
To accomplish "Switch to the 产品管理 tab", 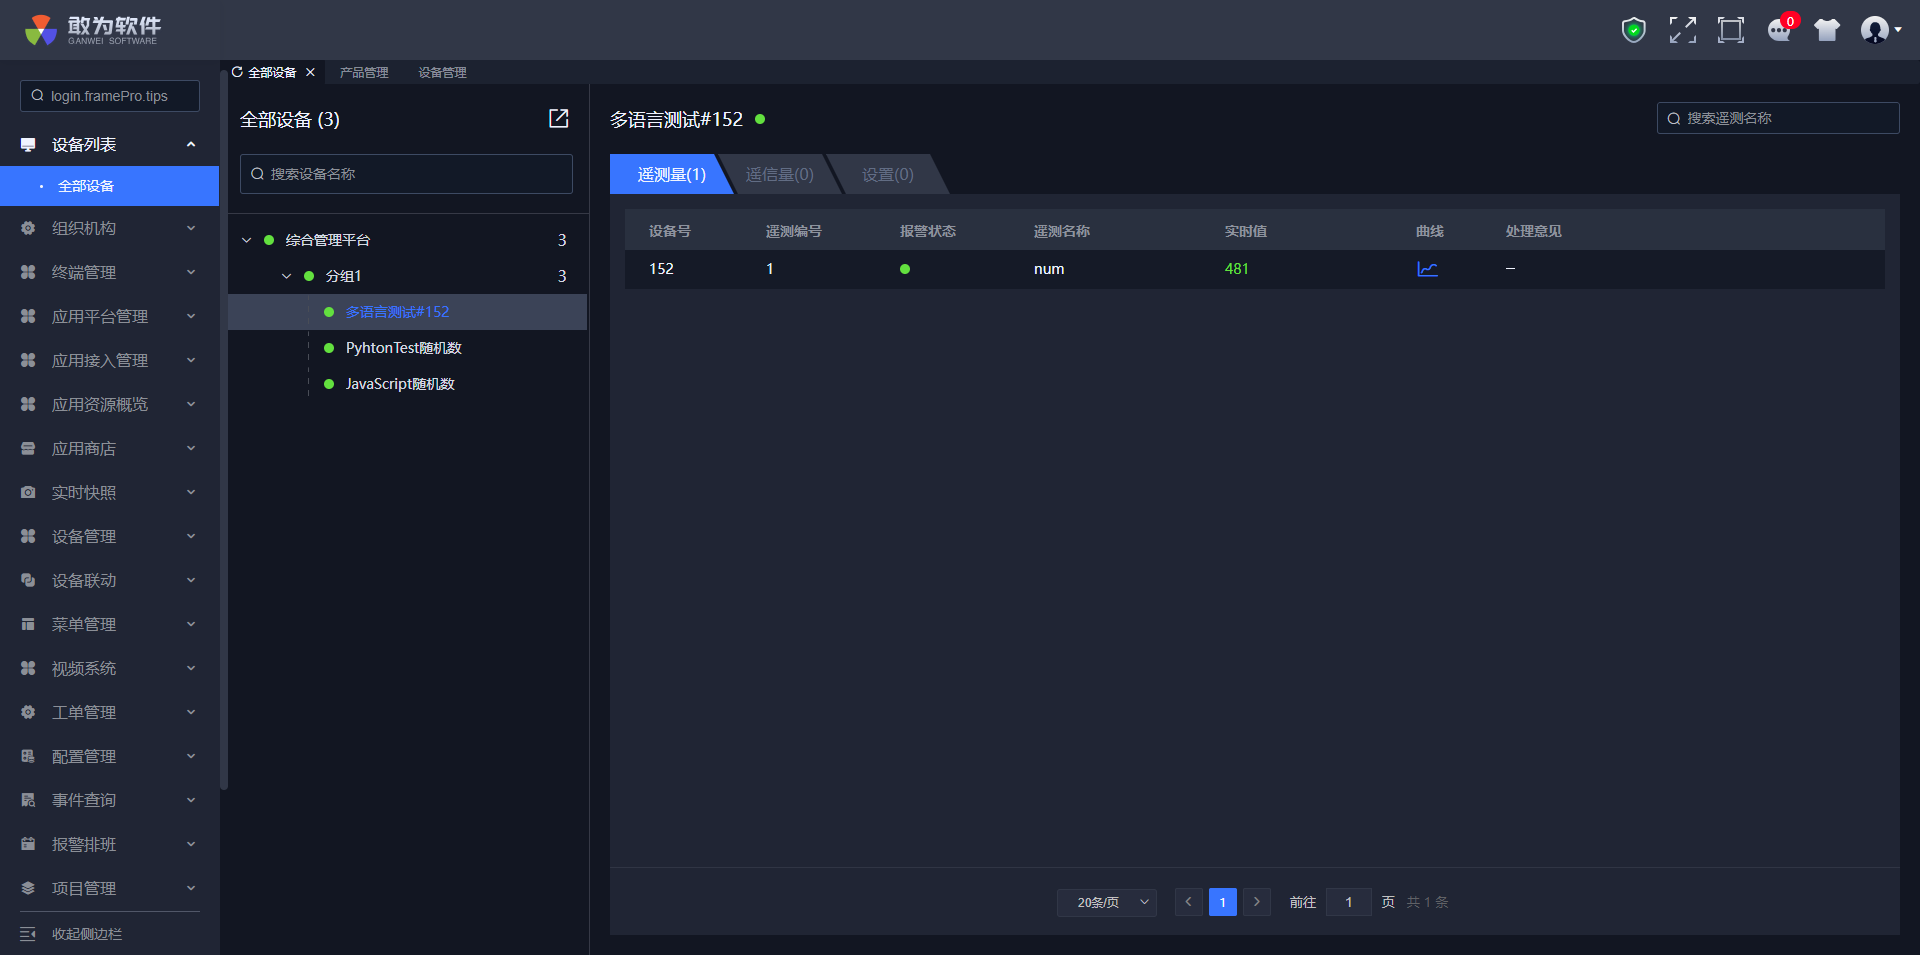I will coord(364,73).
